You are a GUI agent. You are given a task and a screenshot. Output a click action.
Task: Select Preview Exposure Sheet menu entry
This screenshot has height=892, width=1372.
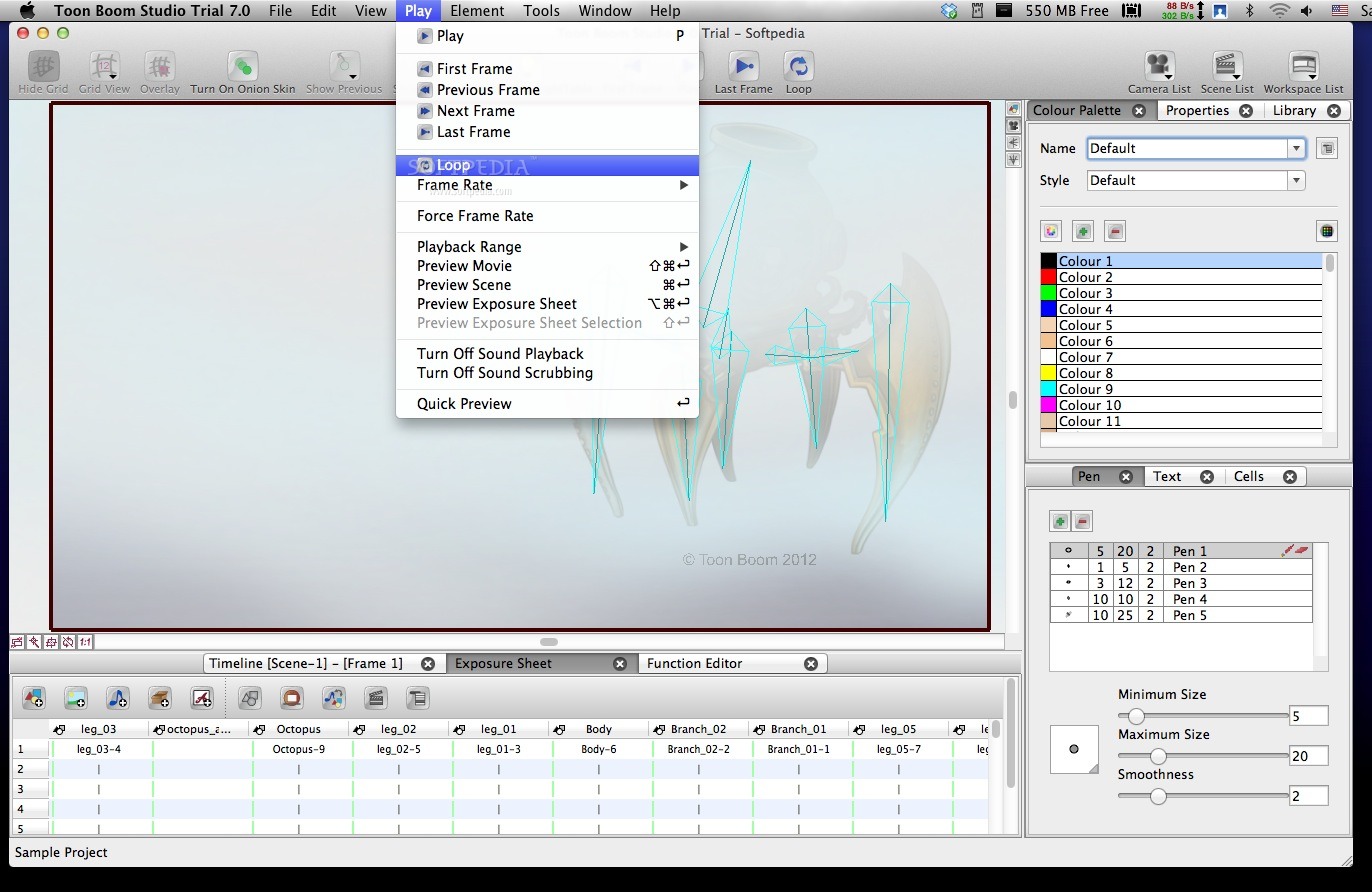point(547,304)
